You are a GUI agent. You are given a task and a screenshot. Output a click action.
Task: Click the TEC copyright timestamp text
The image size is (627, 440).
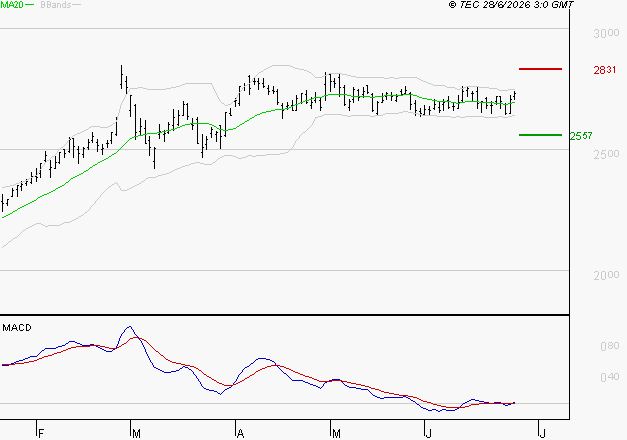[x=511, y=5]
